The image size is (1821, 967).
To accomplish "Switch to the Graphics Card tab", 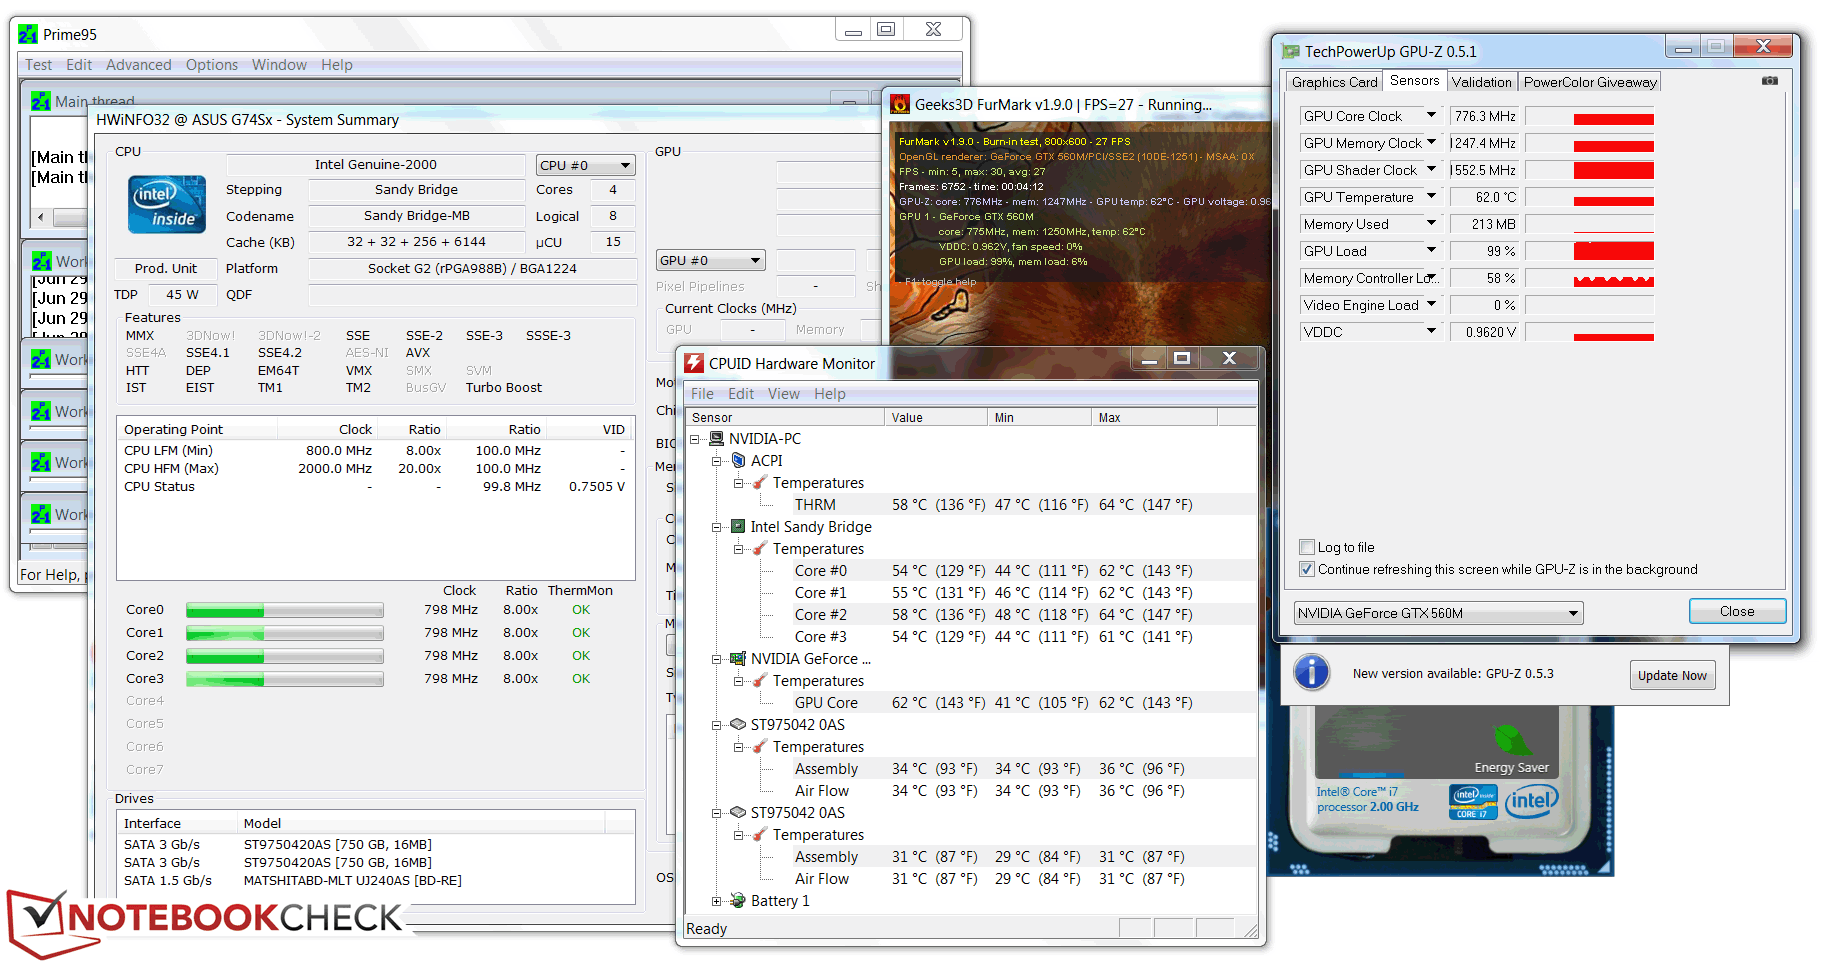I will coord(1334,82).
